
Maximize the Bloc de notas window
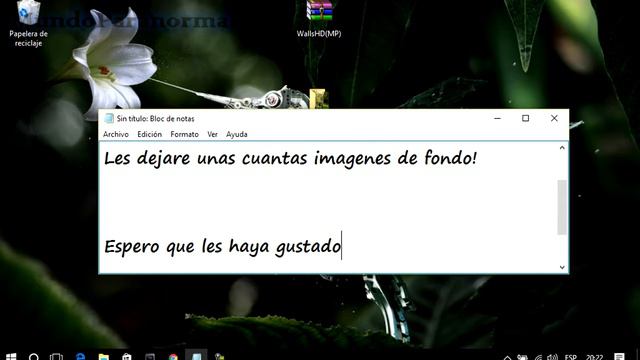[x=525, y=118]
